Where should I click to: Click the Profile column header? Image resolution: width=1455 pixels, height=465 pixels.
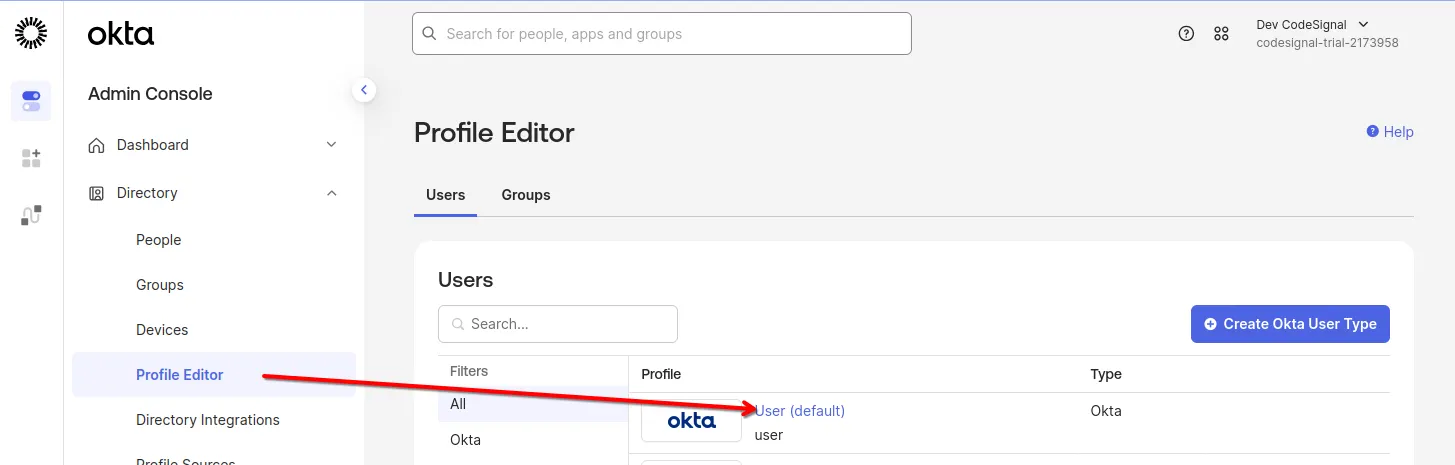coord(661,374)
